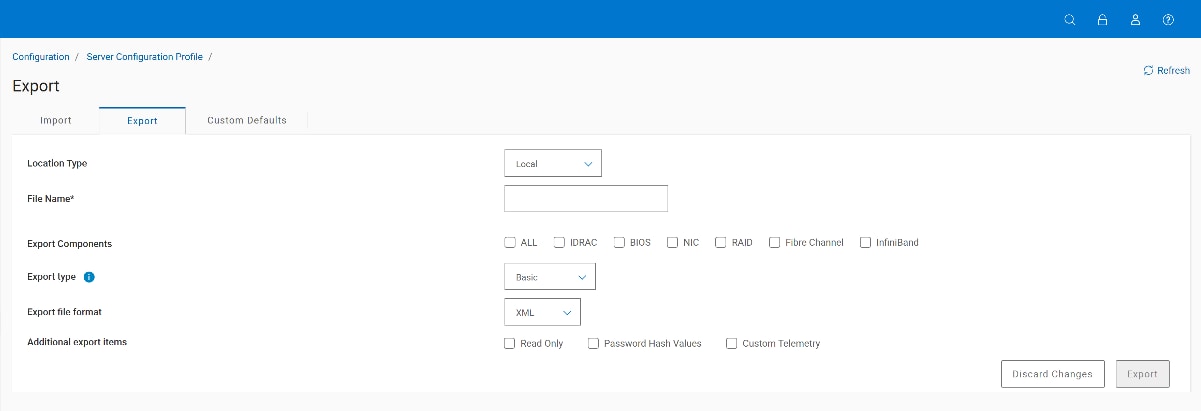This screenshot has height=411, width=1201.
Task: Click the Export Components label
Action: click(70, 244)
